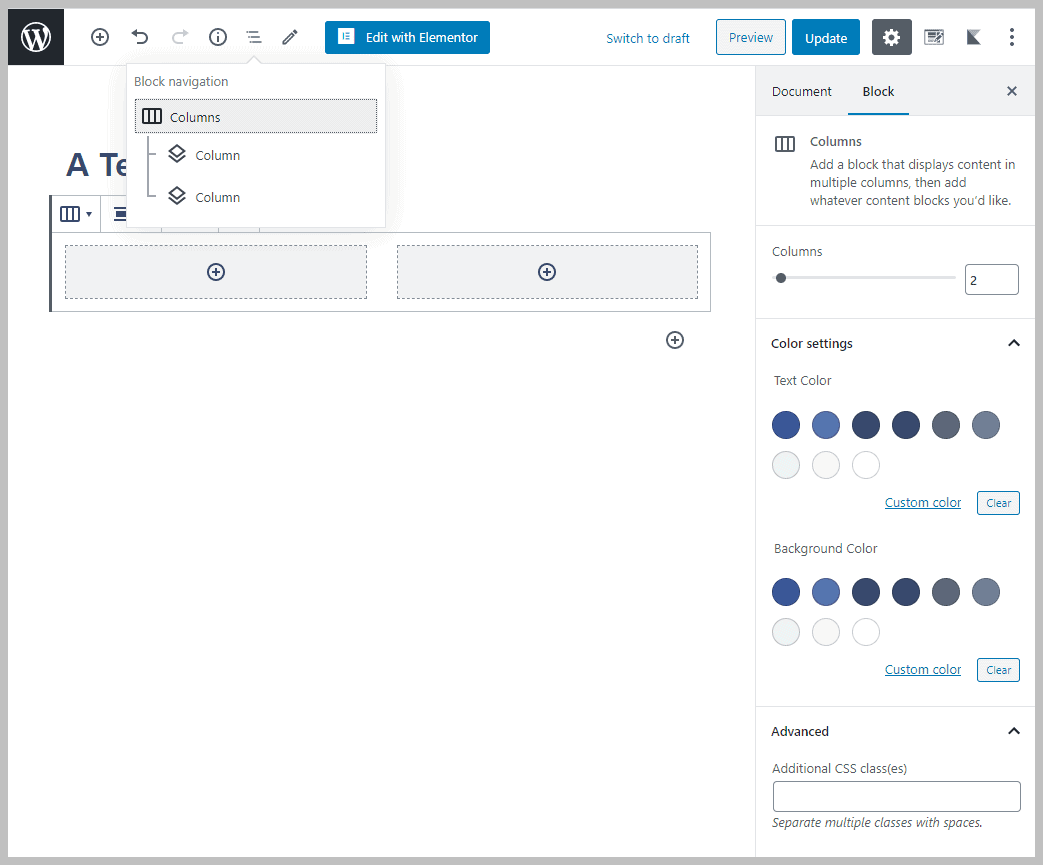Click the Additional CSS class(es) field
The image size is (1043, 865).
pos(896,797)
